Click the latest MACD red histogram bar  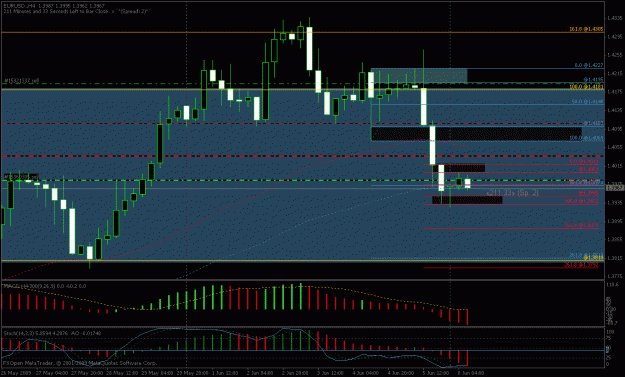pyautogui.click(x=467, y=317)
